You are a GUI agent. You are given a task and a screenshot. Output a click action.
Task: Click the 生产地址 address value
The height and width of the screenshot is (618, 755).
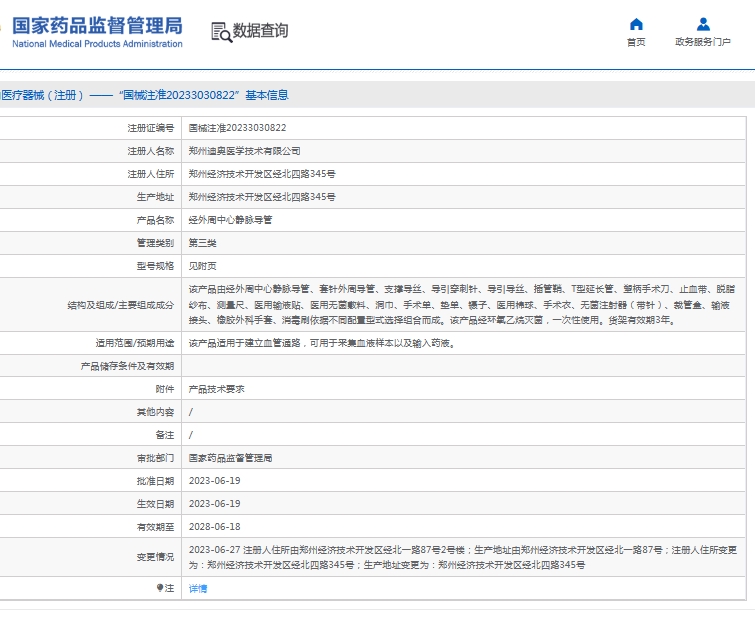click(262, 197)
